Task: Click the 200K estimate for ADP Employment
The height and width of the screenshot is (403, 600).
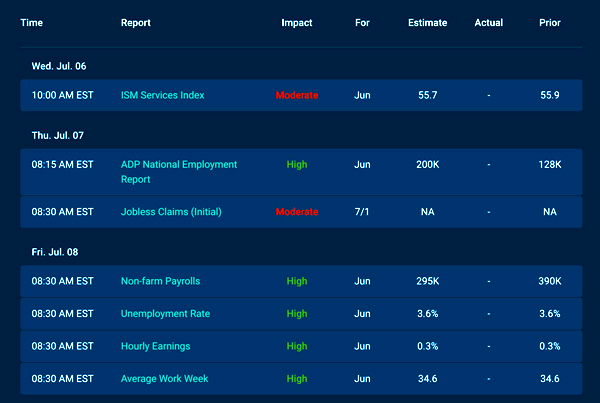Action: (428, 165)
